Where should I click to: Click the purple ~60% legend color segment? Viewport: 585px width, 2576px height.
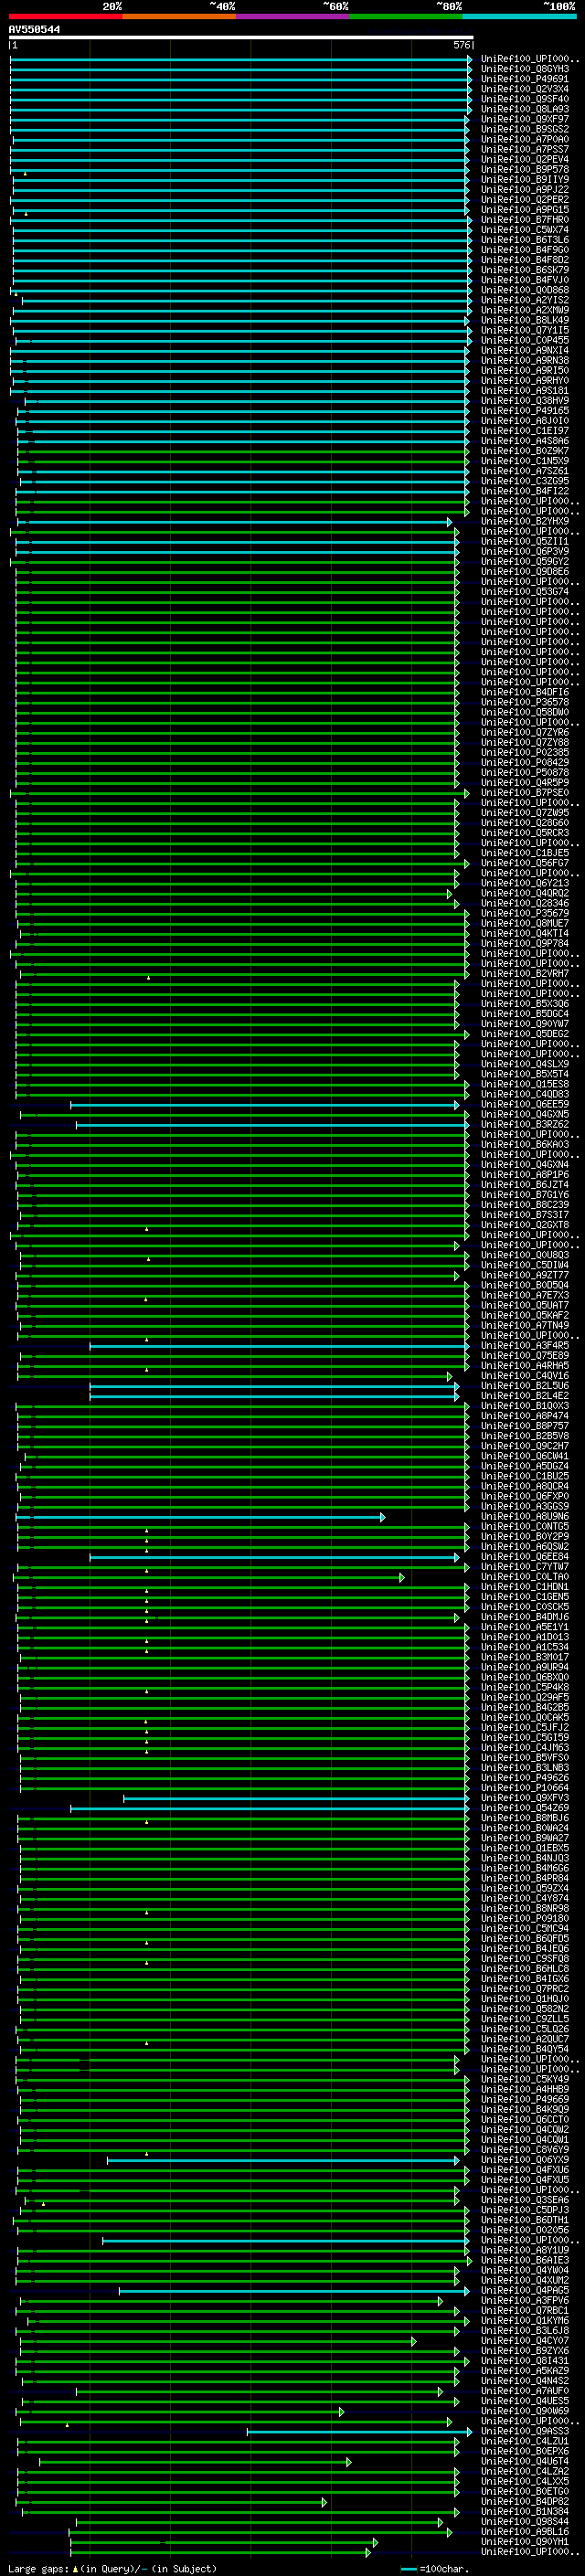[x=293, y=16]
